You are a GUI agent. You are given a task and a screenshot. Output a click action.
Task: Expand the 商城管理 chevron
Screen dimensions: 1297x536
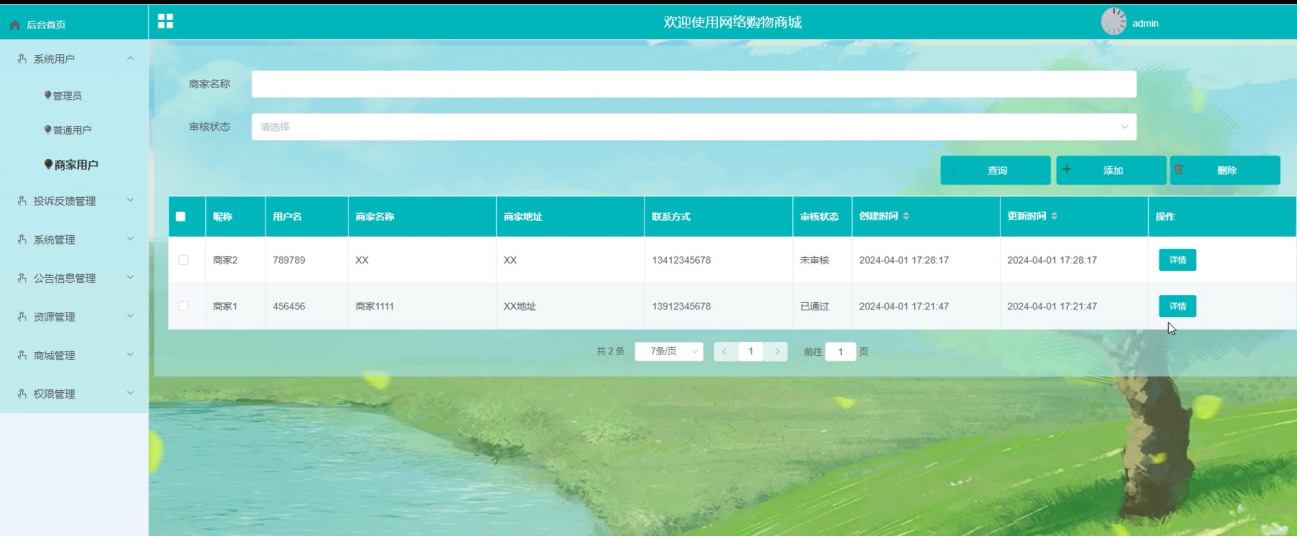tap(130, 355)
